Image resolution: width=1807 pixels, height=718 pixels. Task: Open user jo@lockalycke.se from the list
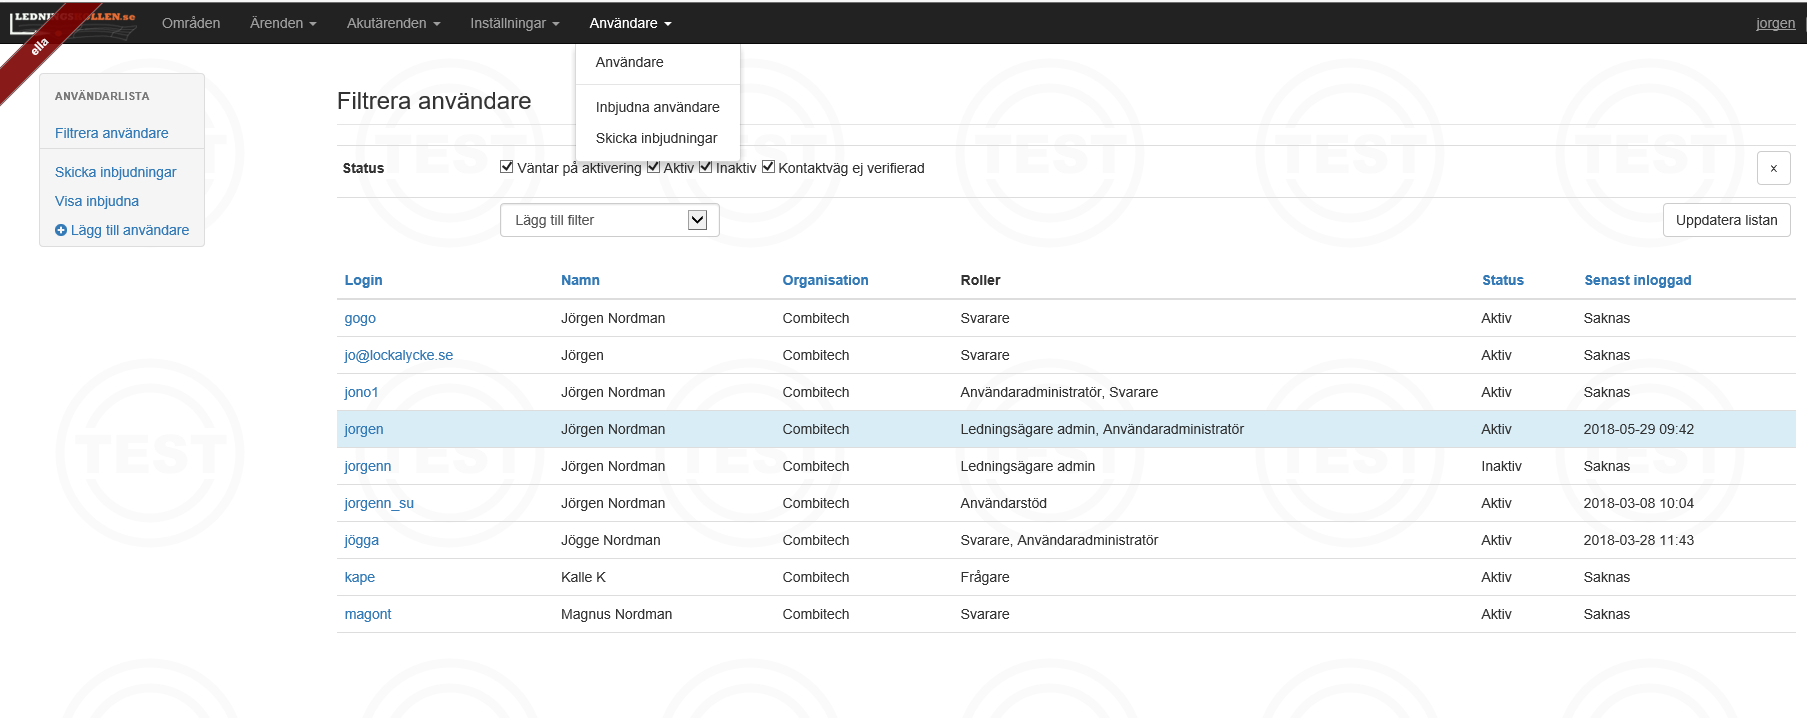pyautogui.click(x=398, y=355)
